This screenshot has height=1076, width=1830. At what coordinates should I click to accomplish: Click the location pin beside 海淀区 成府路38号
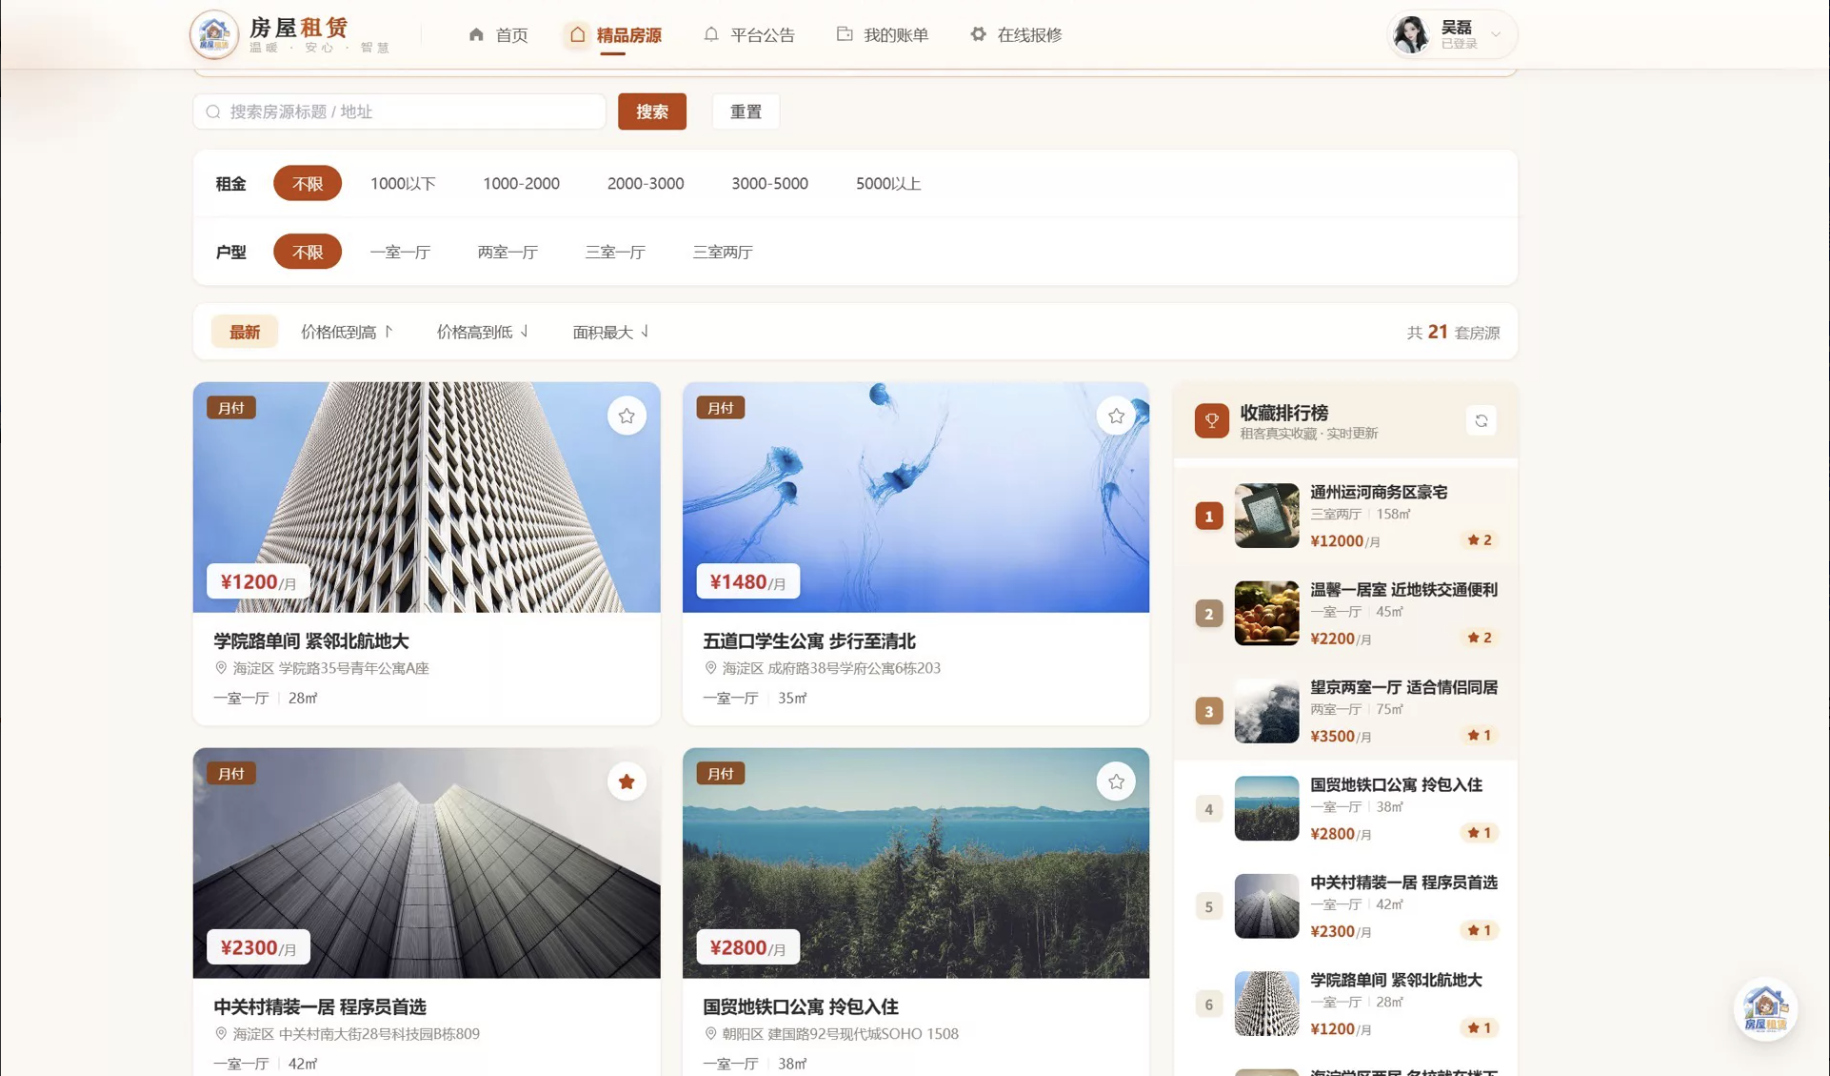pos(710,668)
